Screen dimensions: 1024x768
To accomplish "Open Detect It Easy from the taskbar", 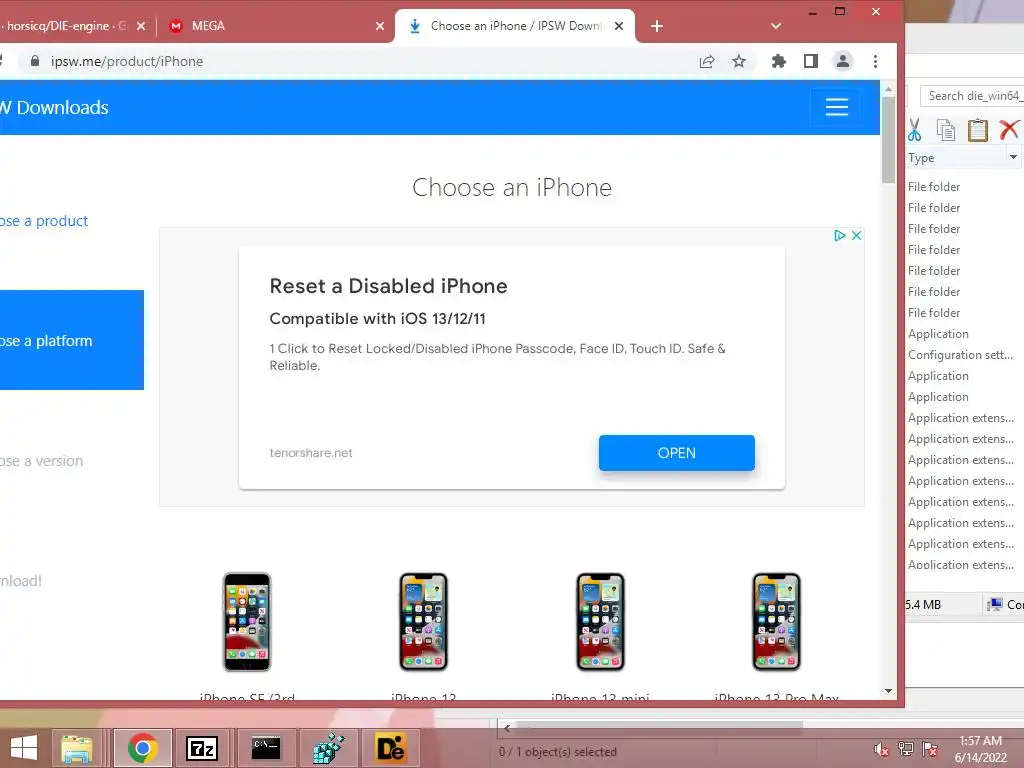I will coord(391,748).
